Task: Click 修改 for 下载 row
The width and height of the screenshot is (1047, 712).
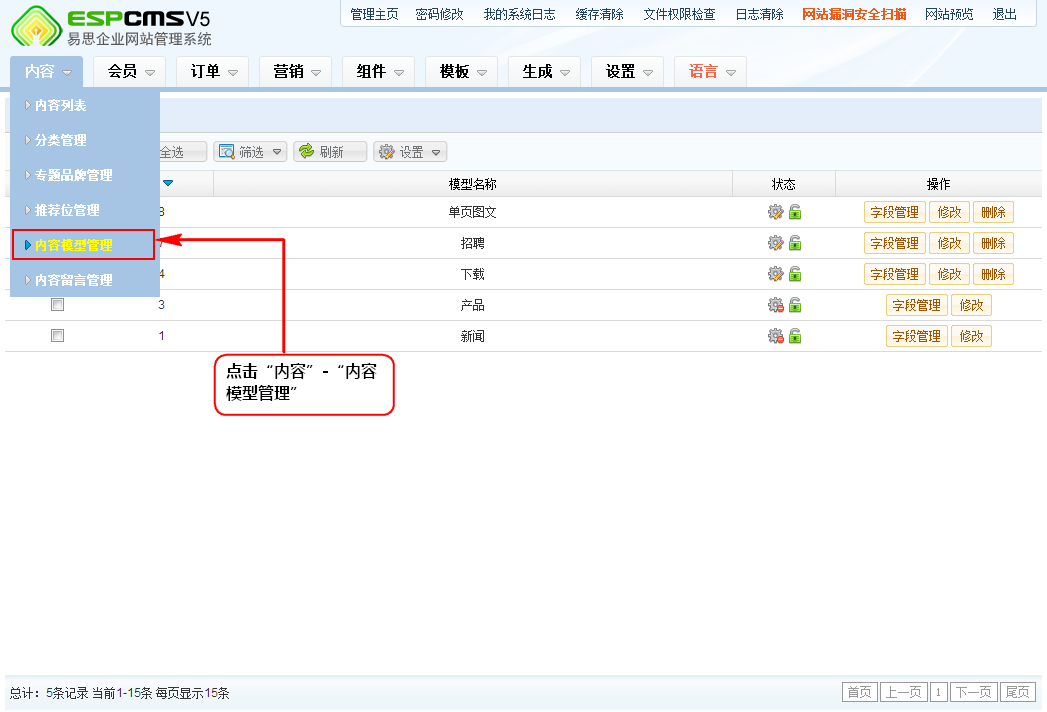Action: pos(949,274)
